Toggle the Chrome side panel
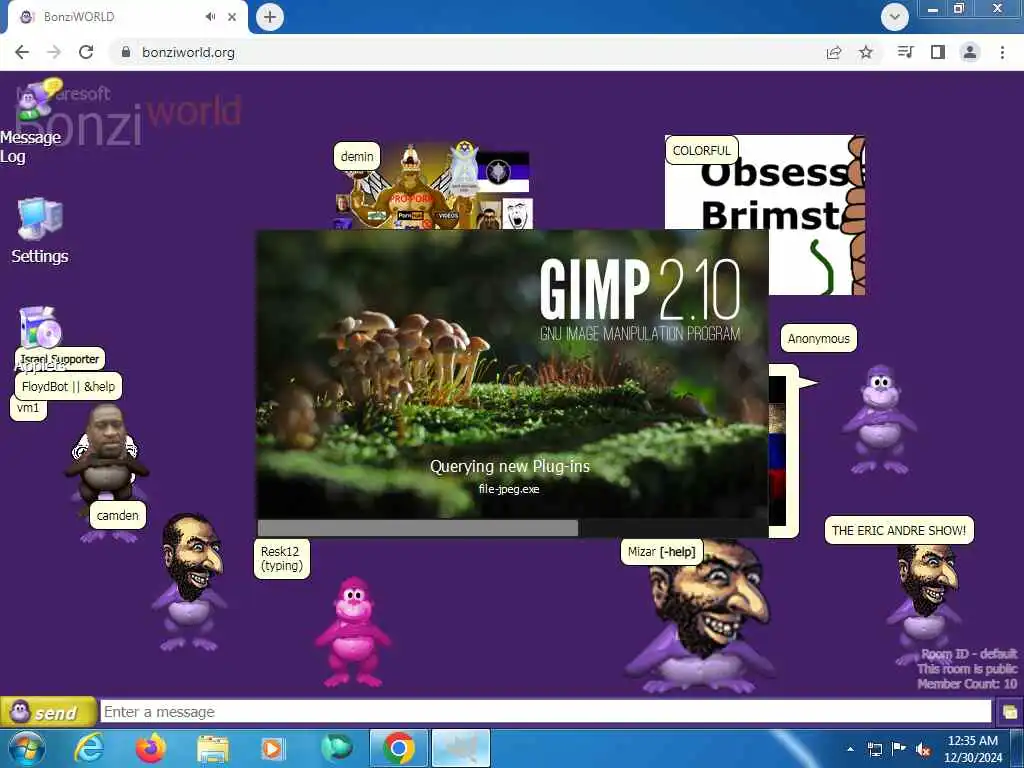Image resolution: width=1024 pixels, height=768 pixels. coord(937,52)
